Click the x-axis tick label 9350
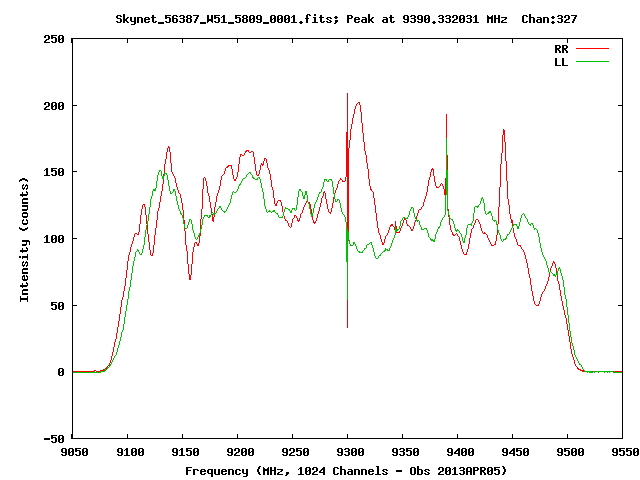Viewport: 640px width, 480px height. [405, 452]
